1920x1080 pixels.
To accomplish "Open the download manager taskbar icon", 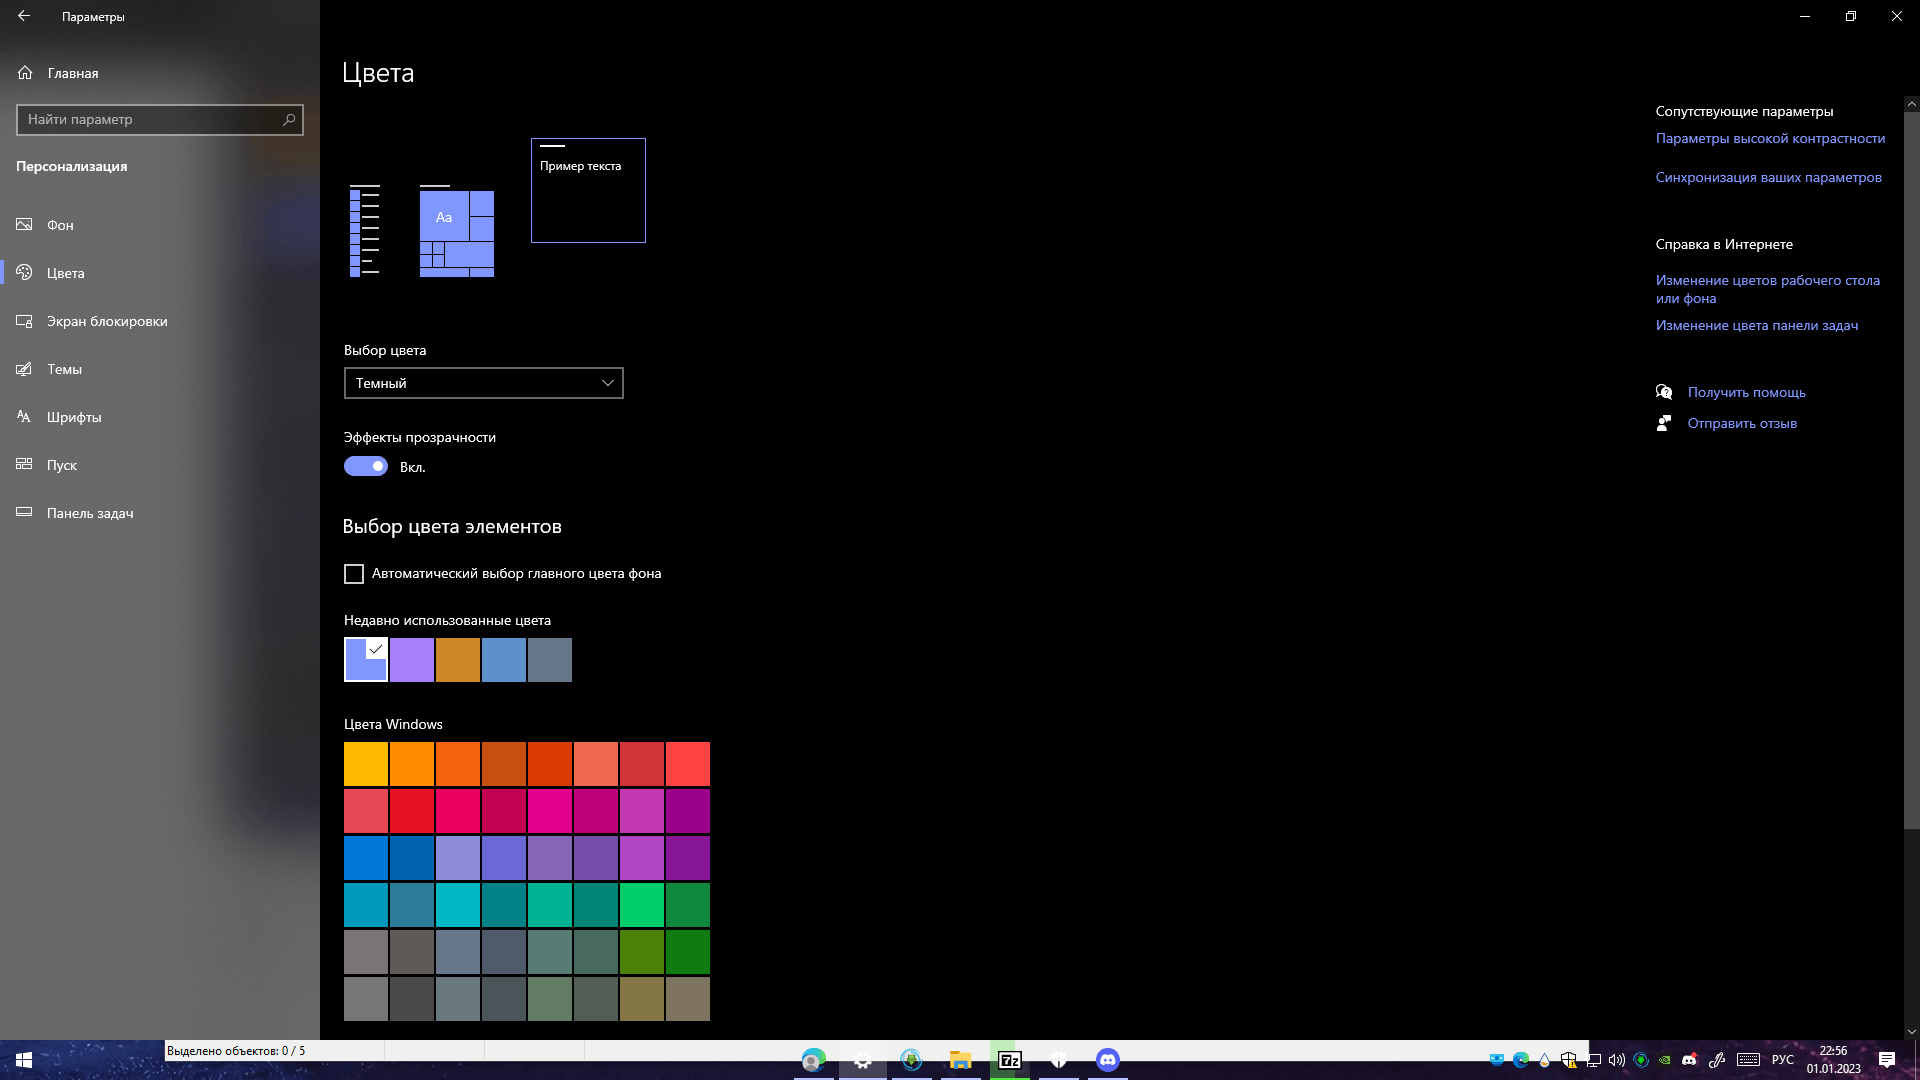I will point(911,1060).
